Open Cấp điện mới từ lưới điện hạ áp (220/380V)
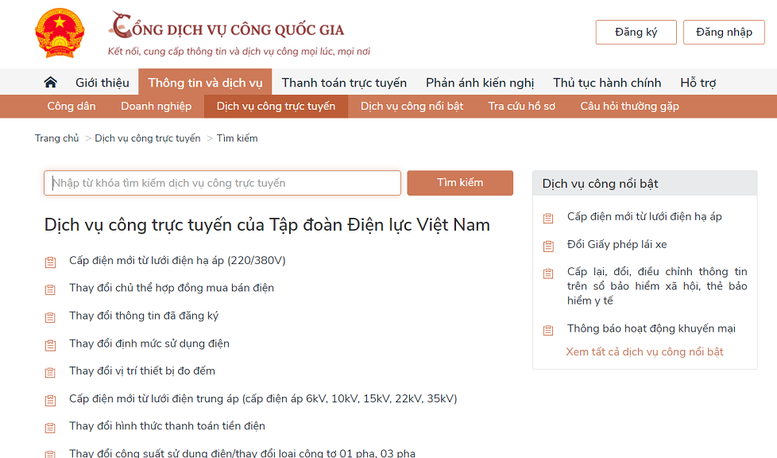The height and width of the screenshot is (458, 777). [177, 261]
